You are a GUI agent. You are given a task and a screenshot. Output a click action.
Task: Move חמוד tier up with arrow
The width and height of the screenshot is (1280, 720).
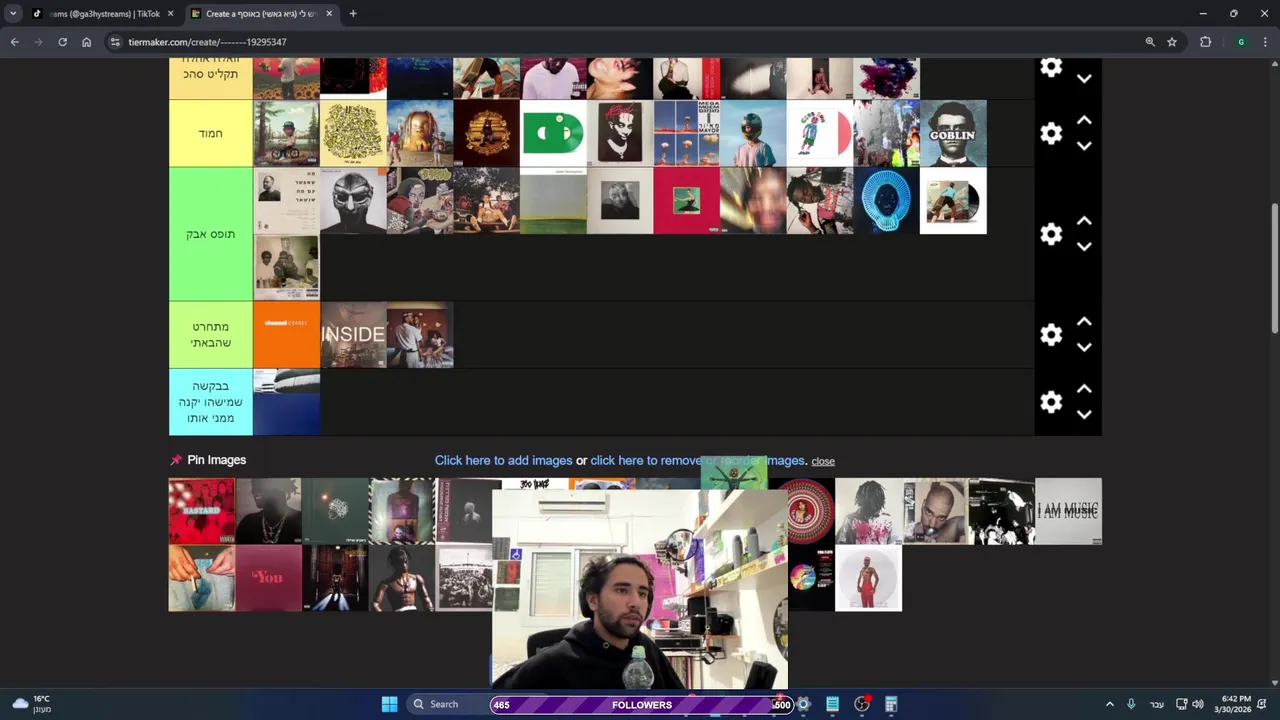click(1084, 120)
